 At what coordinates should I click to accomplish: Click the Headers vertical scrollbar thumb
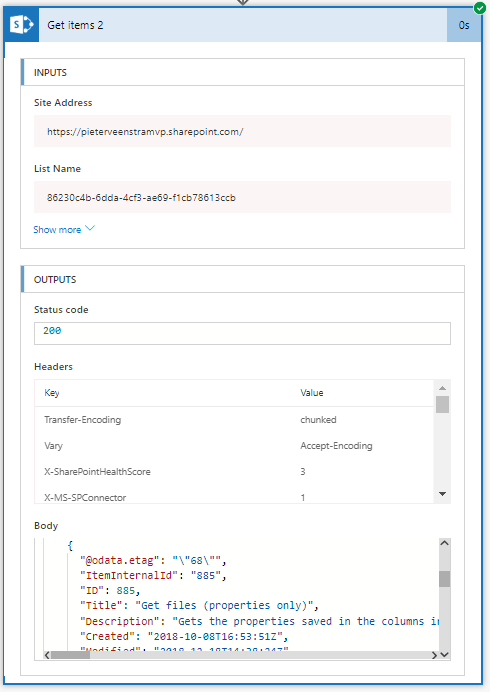point(442,404)
